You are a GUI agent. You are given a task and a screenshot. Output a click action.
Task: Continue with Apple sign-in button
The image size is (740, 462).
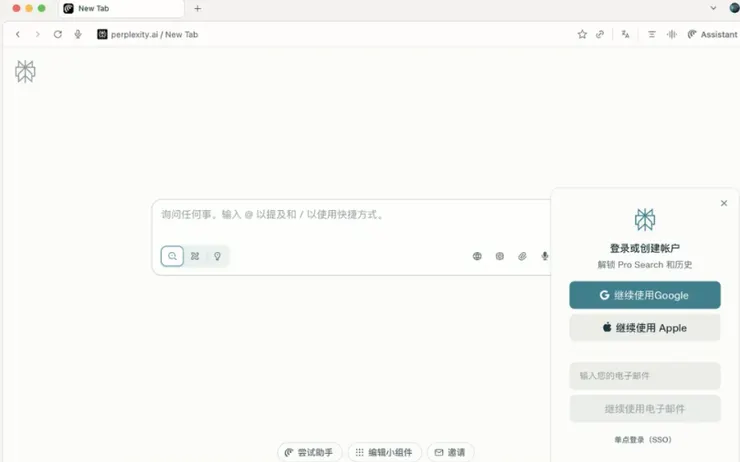645,328
